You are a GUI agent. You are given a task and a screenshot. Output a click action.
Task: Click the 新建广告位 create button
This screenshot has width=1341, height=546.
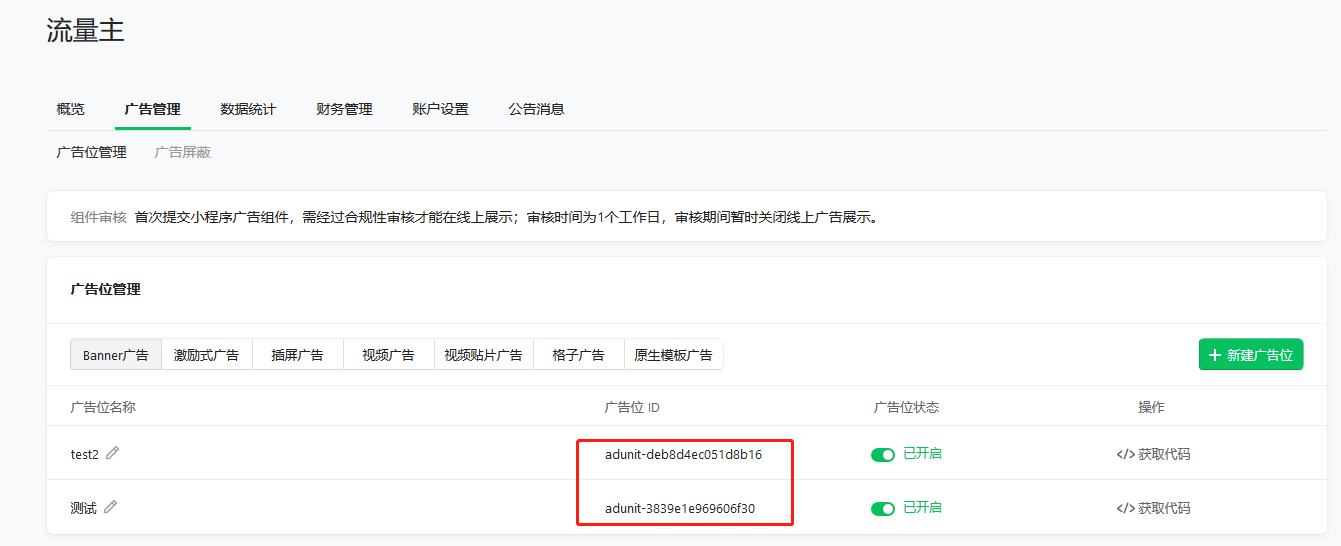click(x=1250, y=355)
